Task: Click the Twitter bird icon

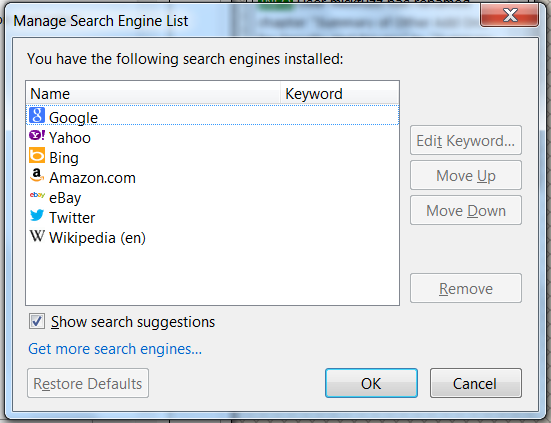Action: [x=37, y=215]
